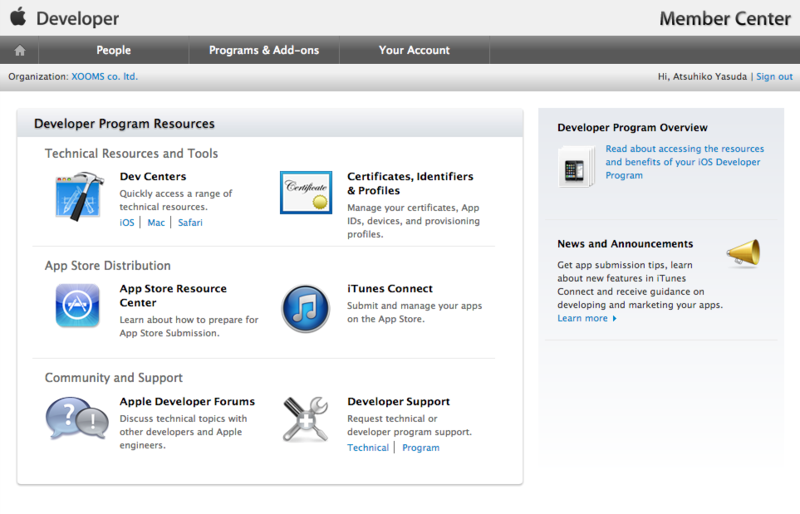Viewport: 800px width, 514px height.
Task: Open the iTunes Connect heading
Action: [390, 289]
